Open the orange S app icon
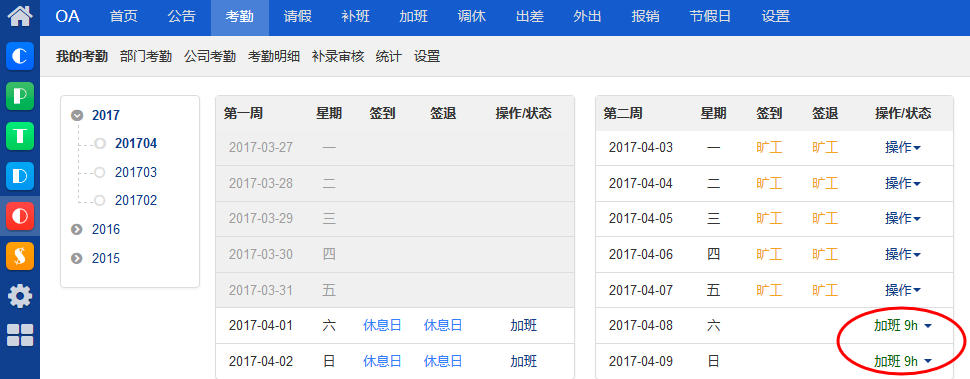 pos(20,256)
